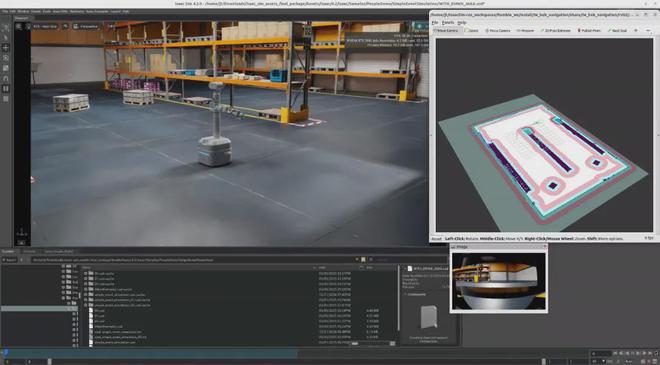
Task: Select the Publish Point tool
Action: 589,31
